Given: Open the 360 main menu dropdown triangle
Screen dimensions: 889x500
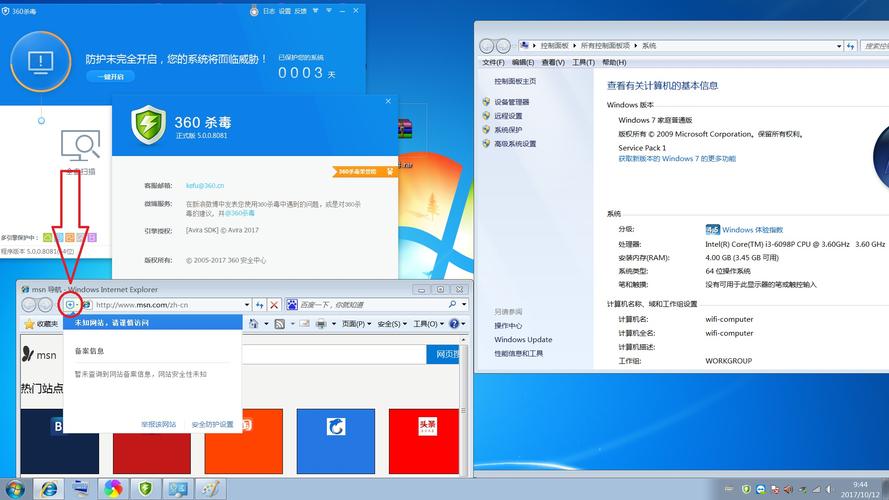Looking at the screenshot, I should click(329, 11).
